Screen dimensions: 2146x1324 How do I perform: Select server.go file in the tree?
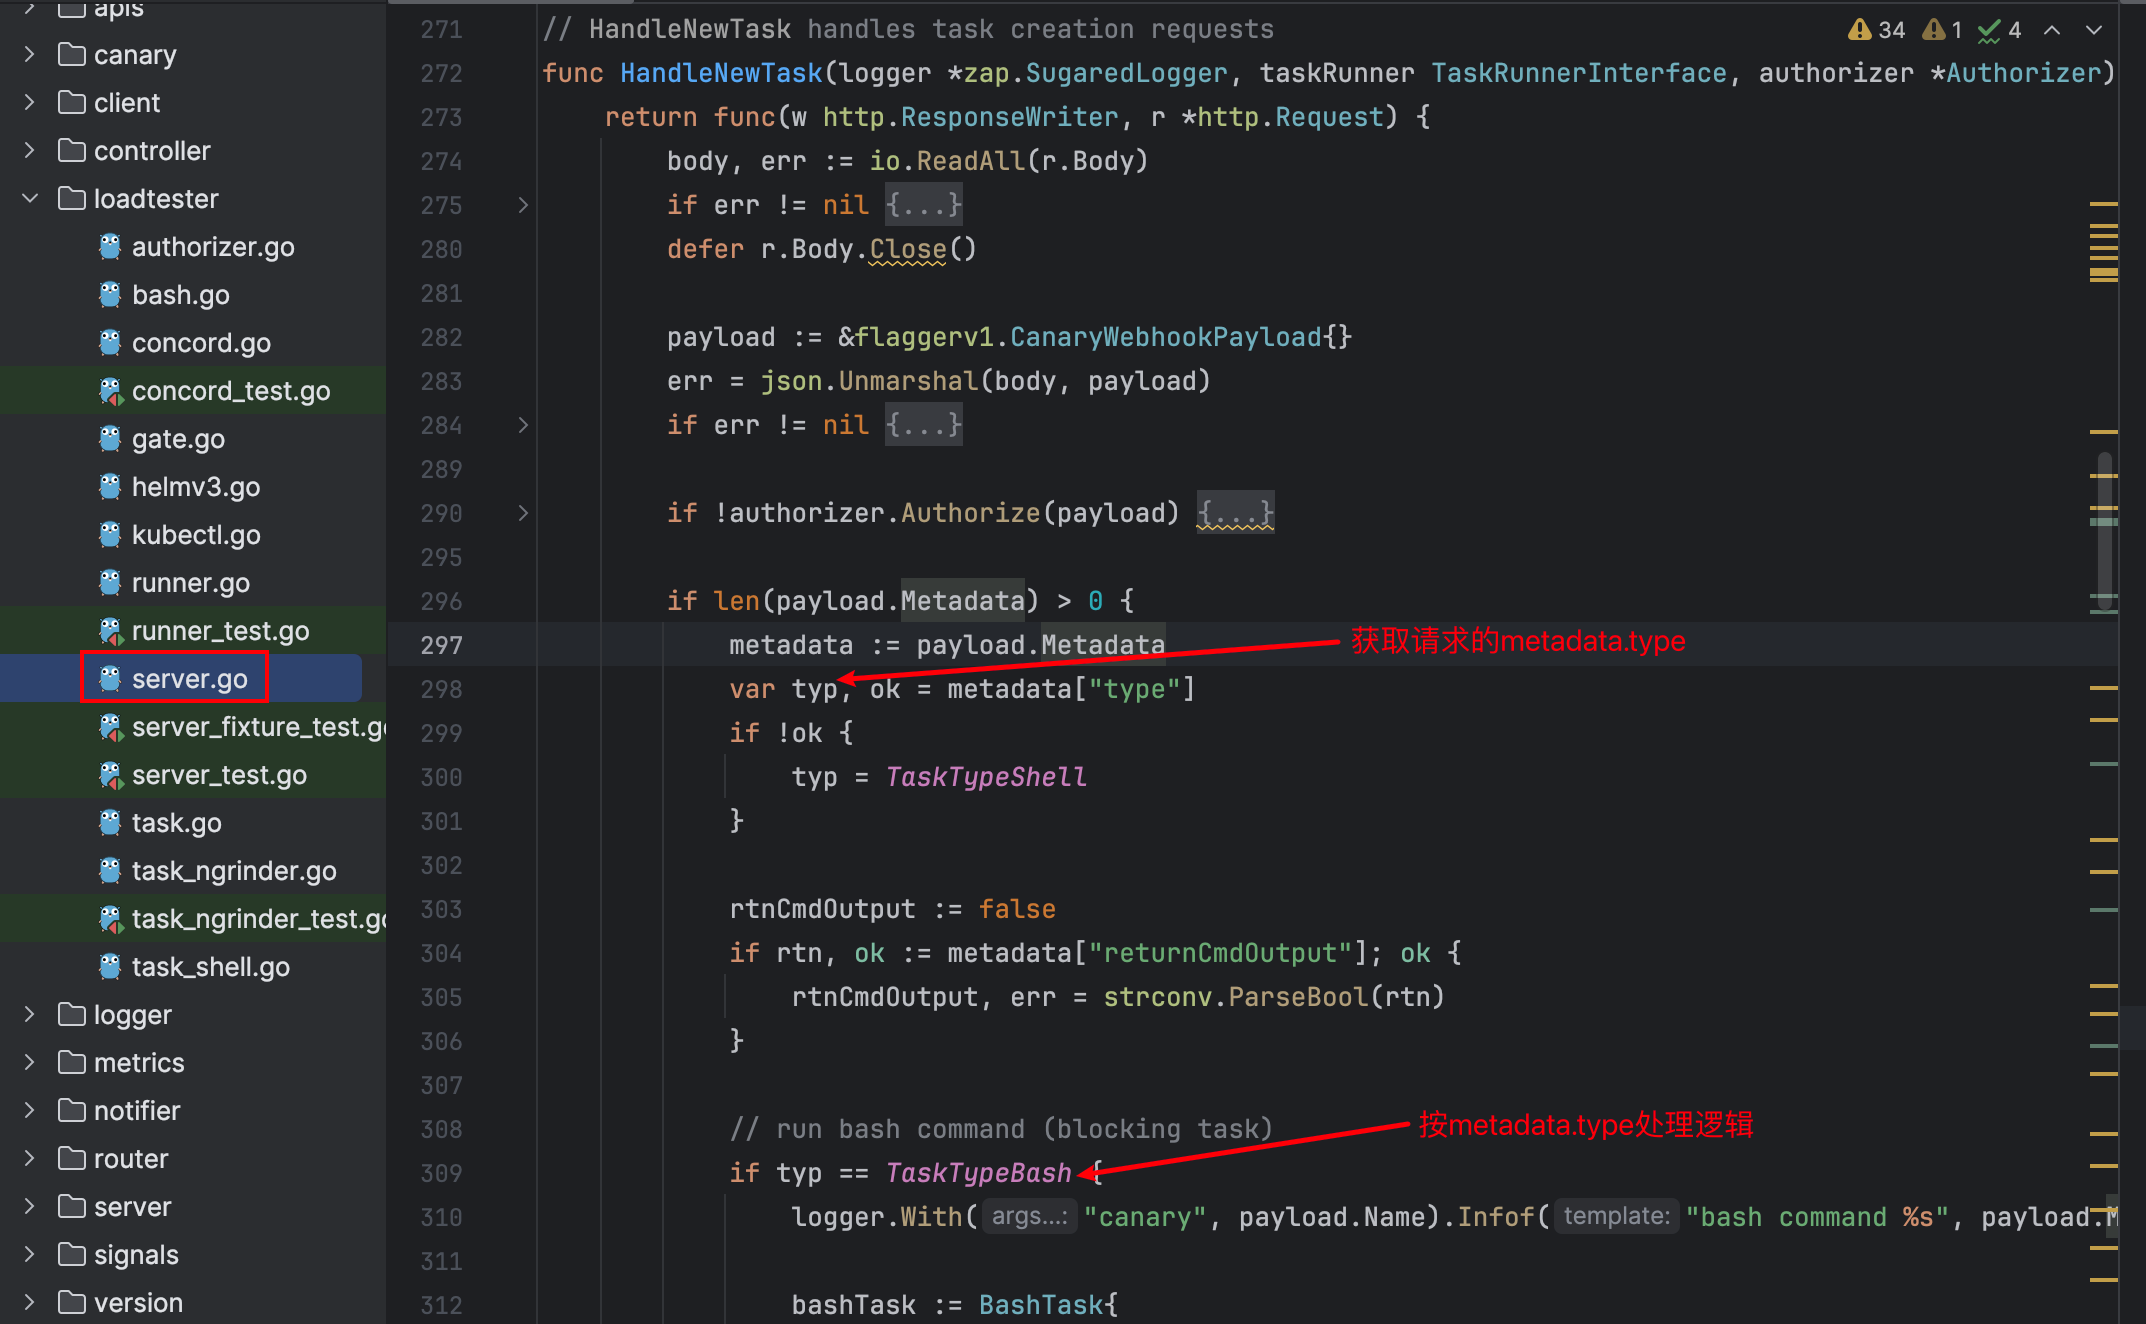pyautogui.click(x=189, y=679)
